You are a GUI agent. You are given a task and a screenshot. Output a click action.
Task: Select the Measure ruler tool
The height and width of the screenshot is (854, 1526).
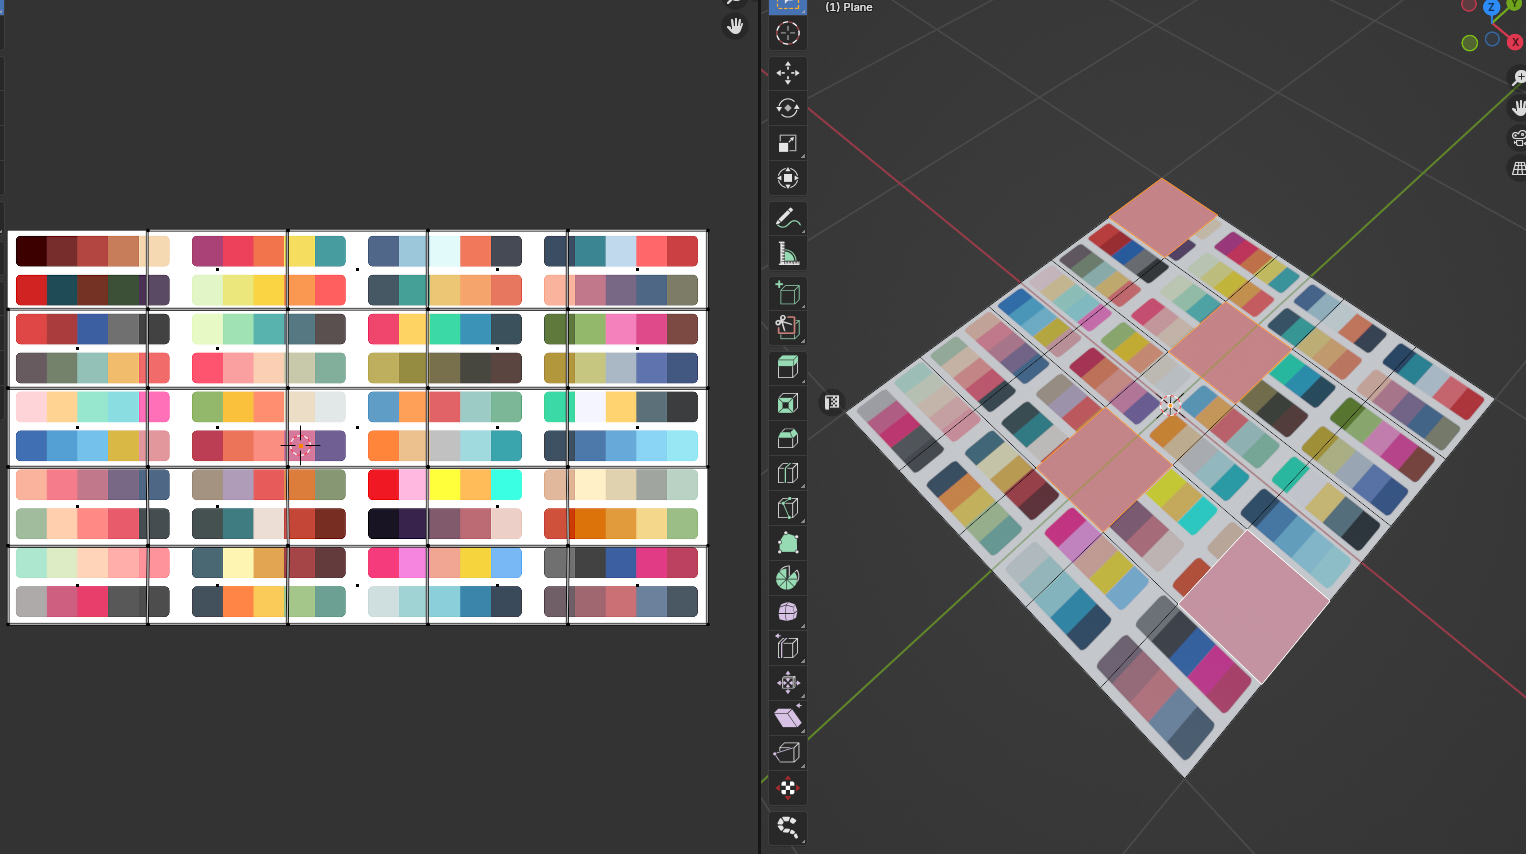tap(788, 253)
